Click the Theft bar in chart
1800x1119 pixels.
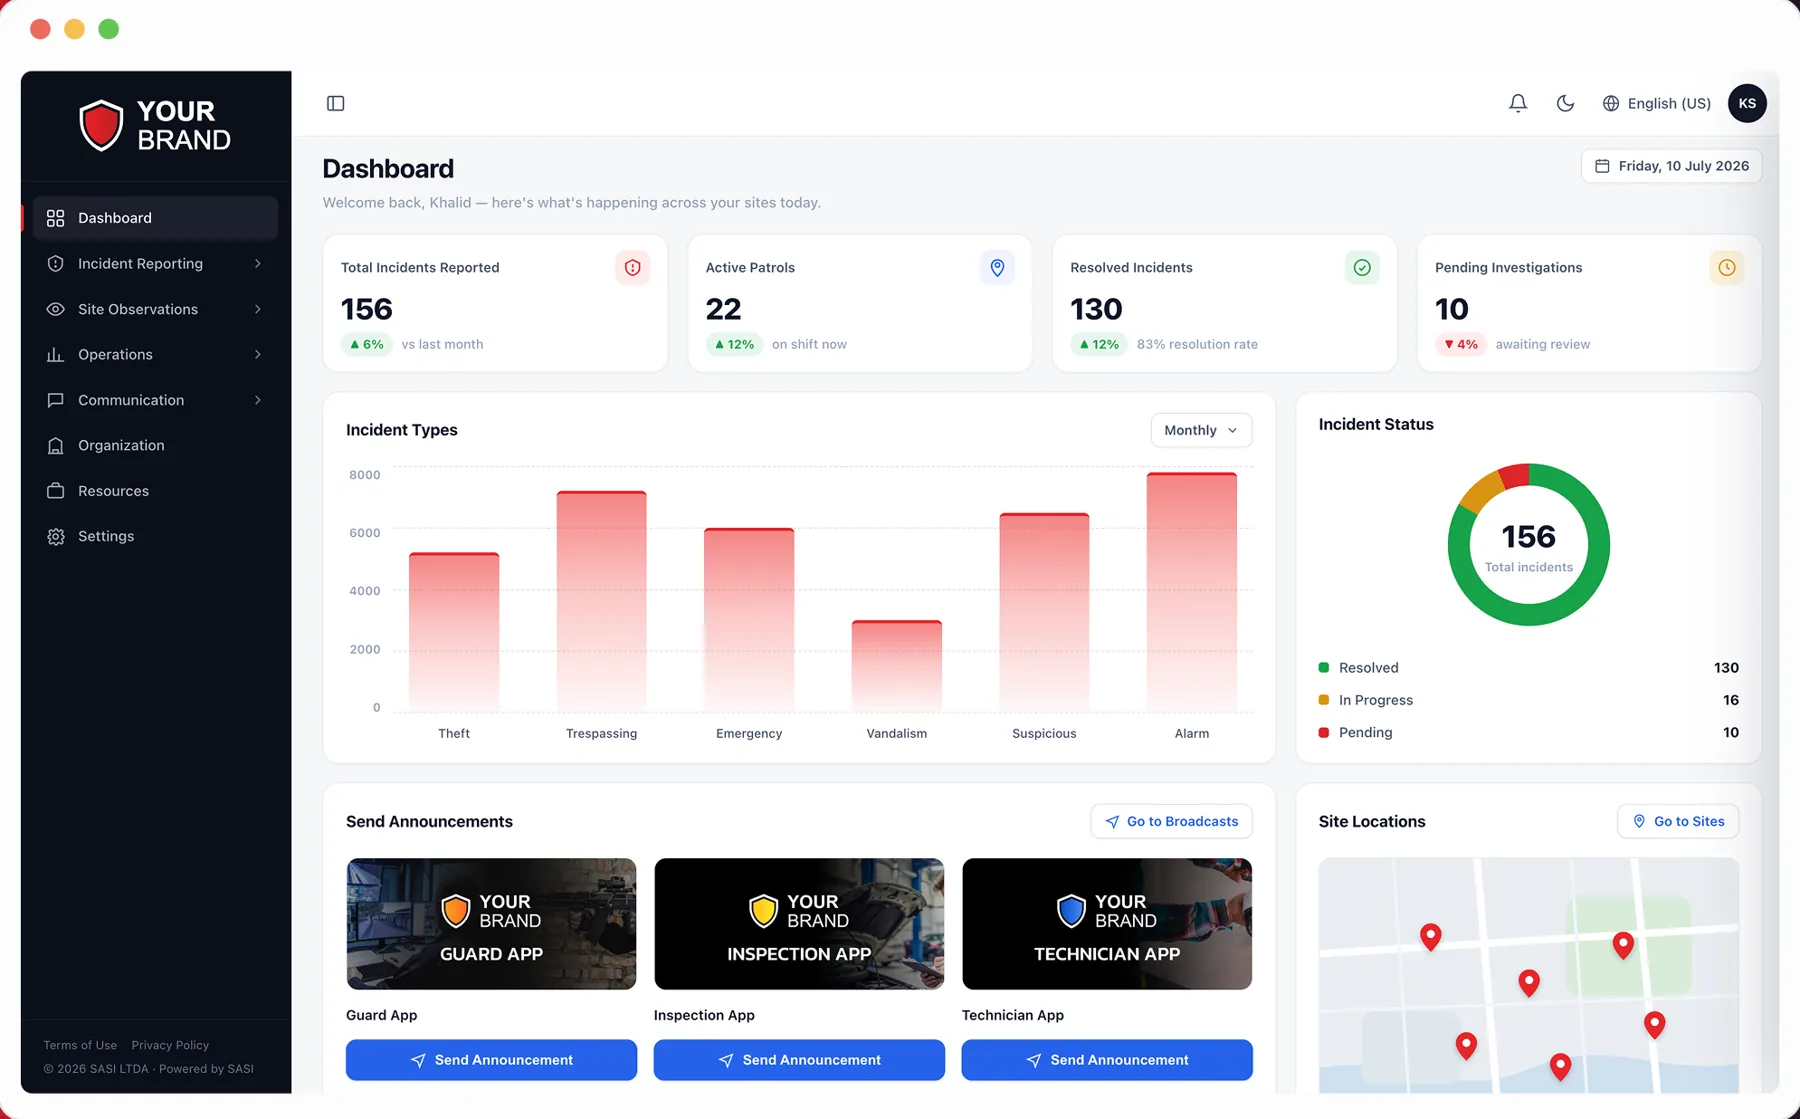(x=454, y=632)
